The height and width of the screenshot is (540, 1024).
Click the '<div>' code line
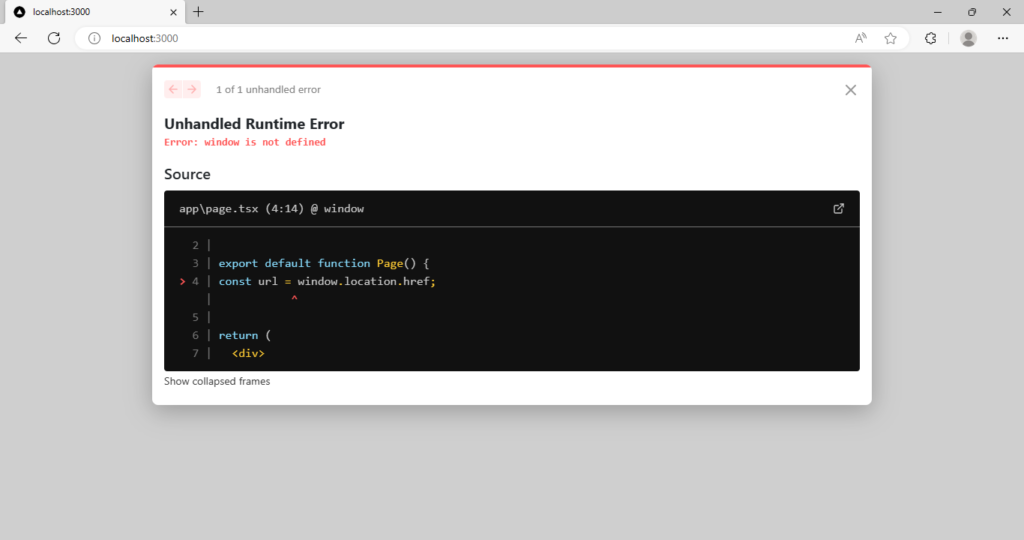[248, 353]
